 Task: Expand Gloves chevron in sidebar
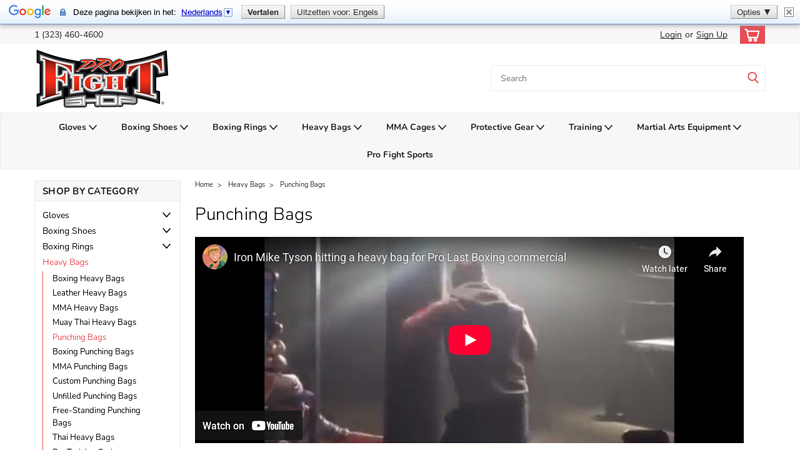[166, 215]
